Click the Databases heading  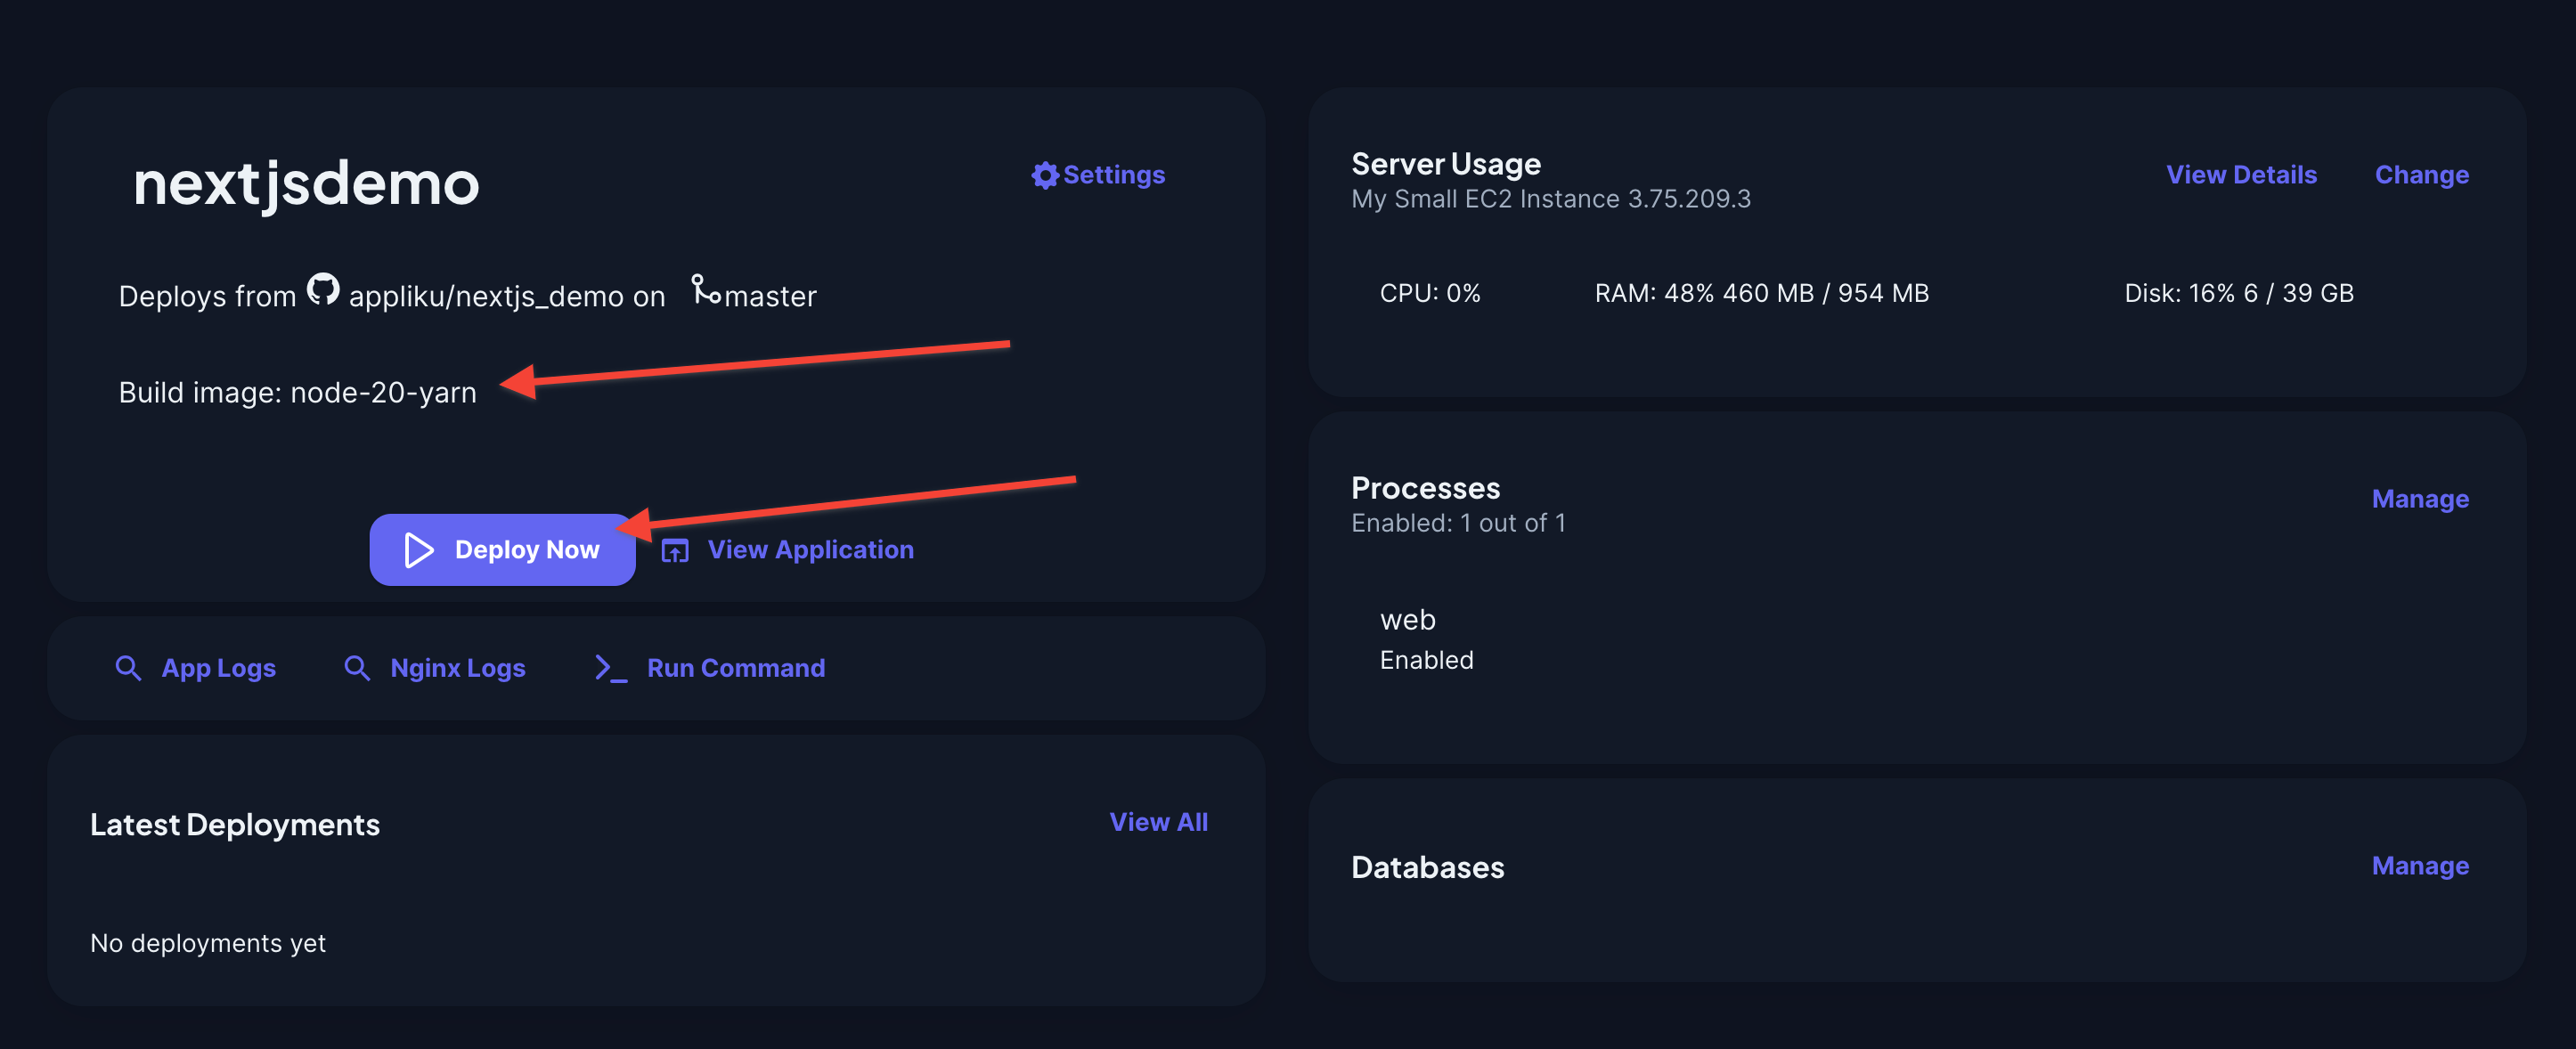point(1427,868)
